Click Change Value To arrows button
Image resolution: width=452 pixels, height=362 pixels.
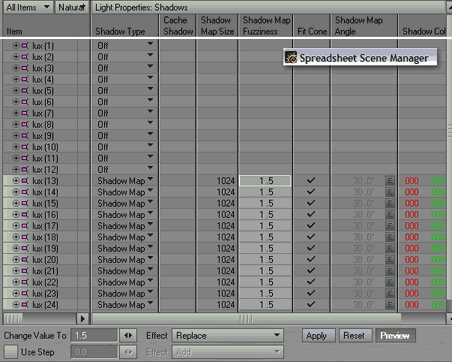[128, 335]
